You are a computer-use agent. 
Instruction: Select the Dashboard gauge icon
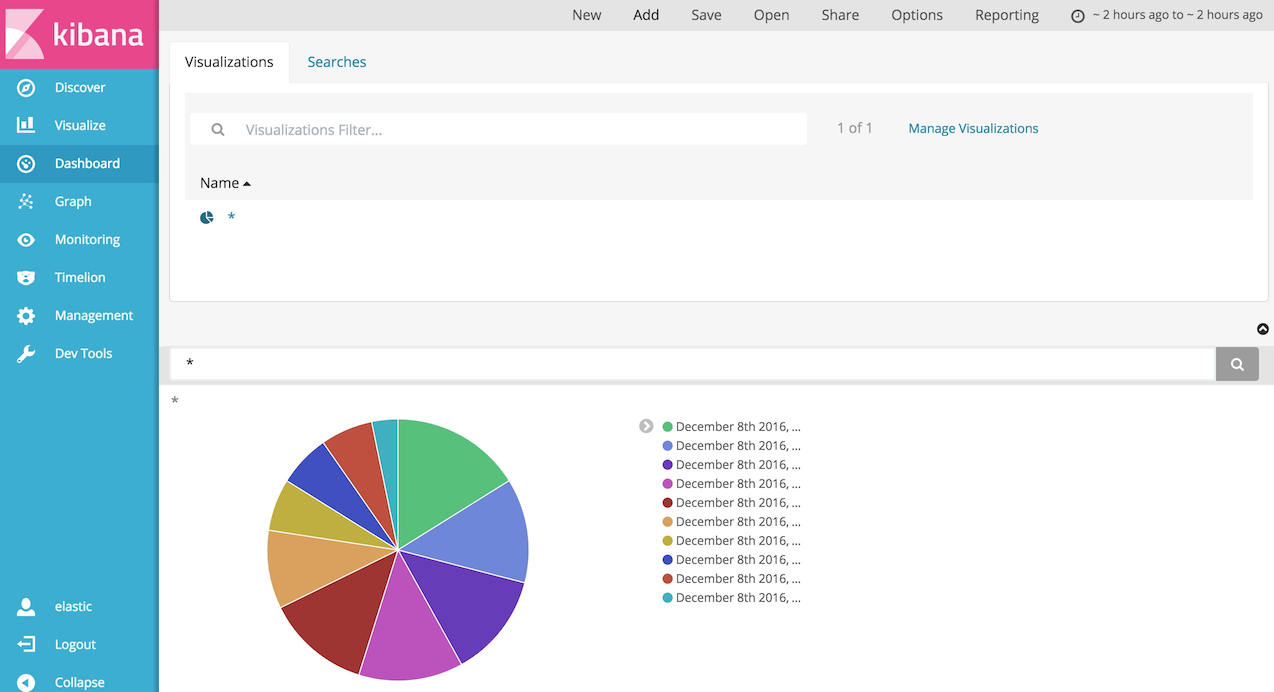[26, 163]
